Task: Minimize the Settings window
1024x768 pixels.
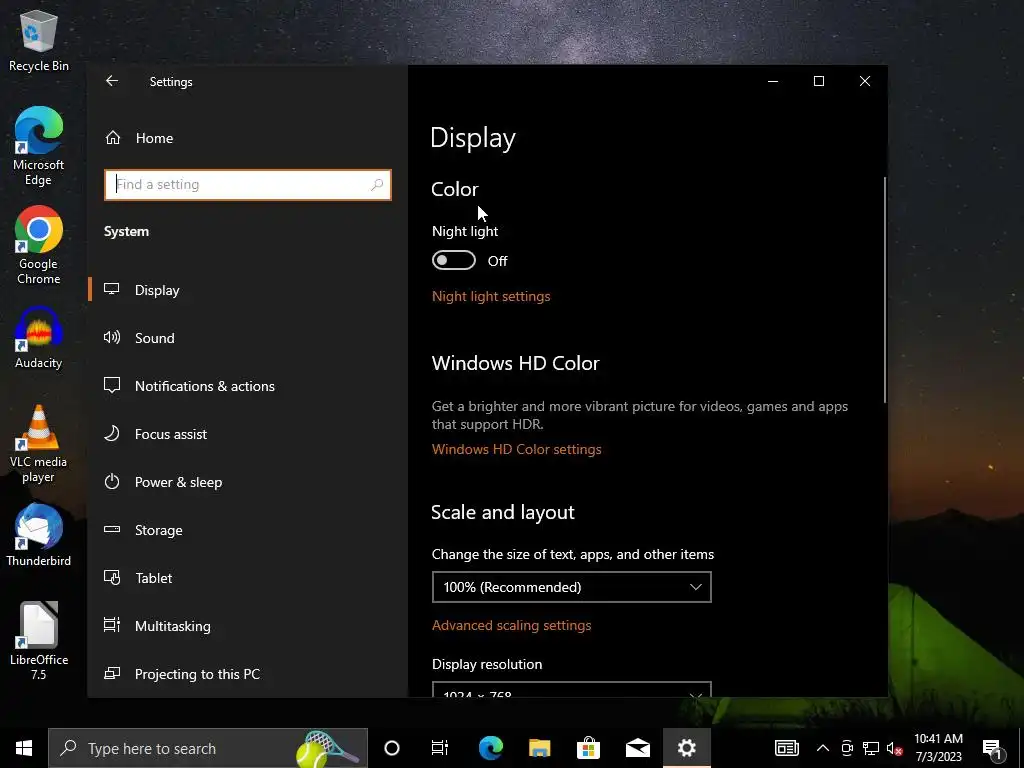Action: pos(773,81)
